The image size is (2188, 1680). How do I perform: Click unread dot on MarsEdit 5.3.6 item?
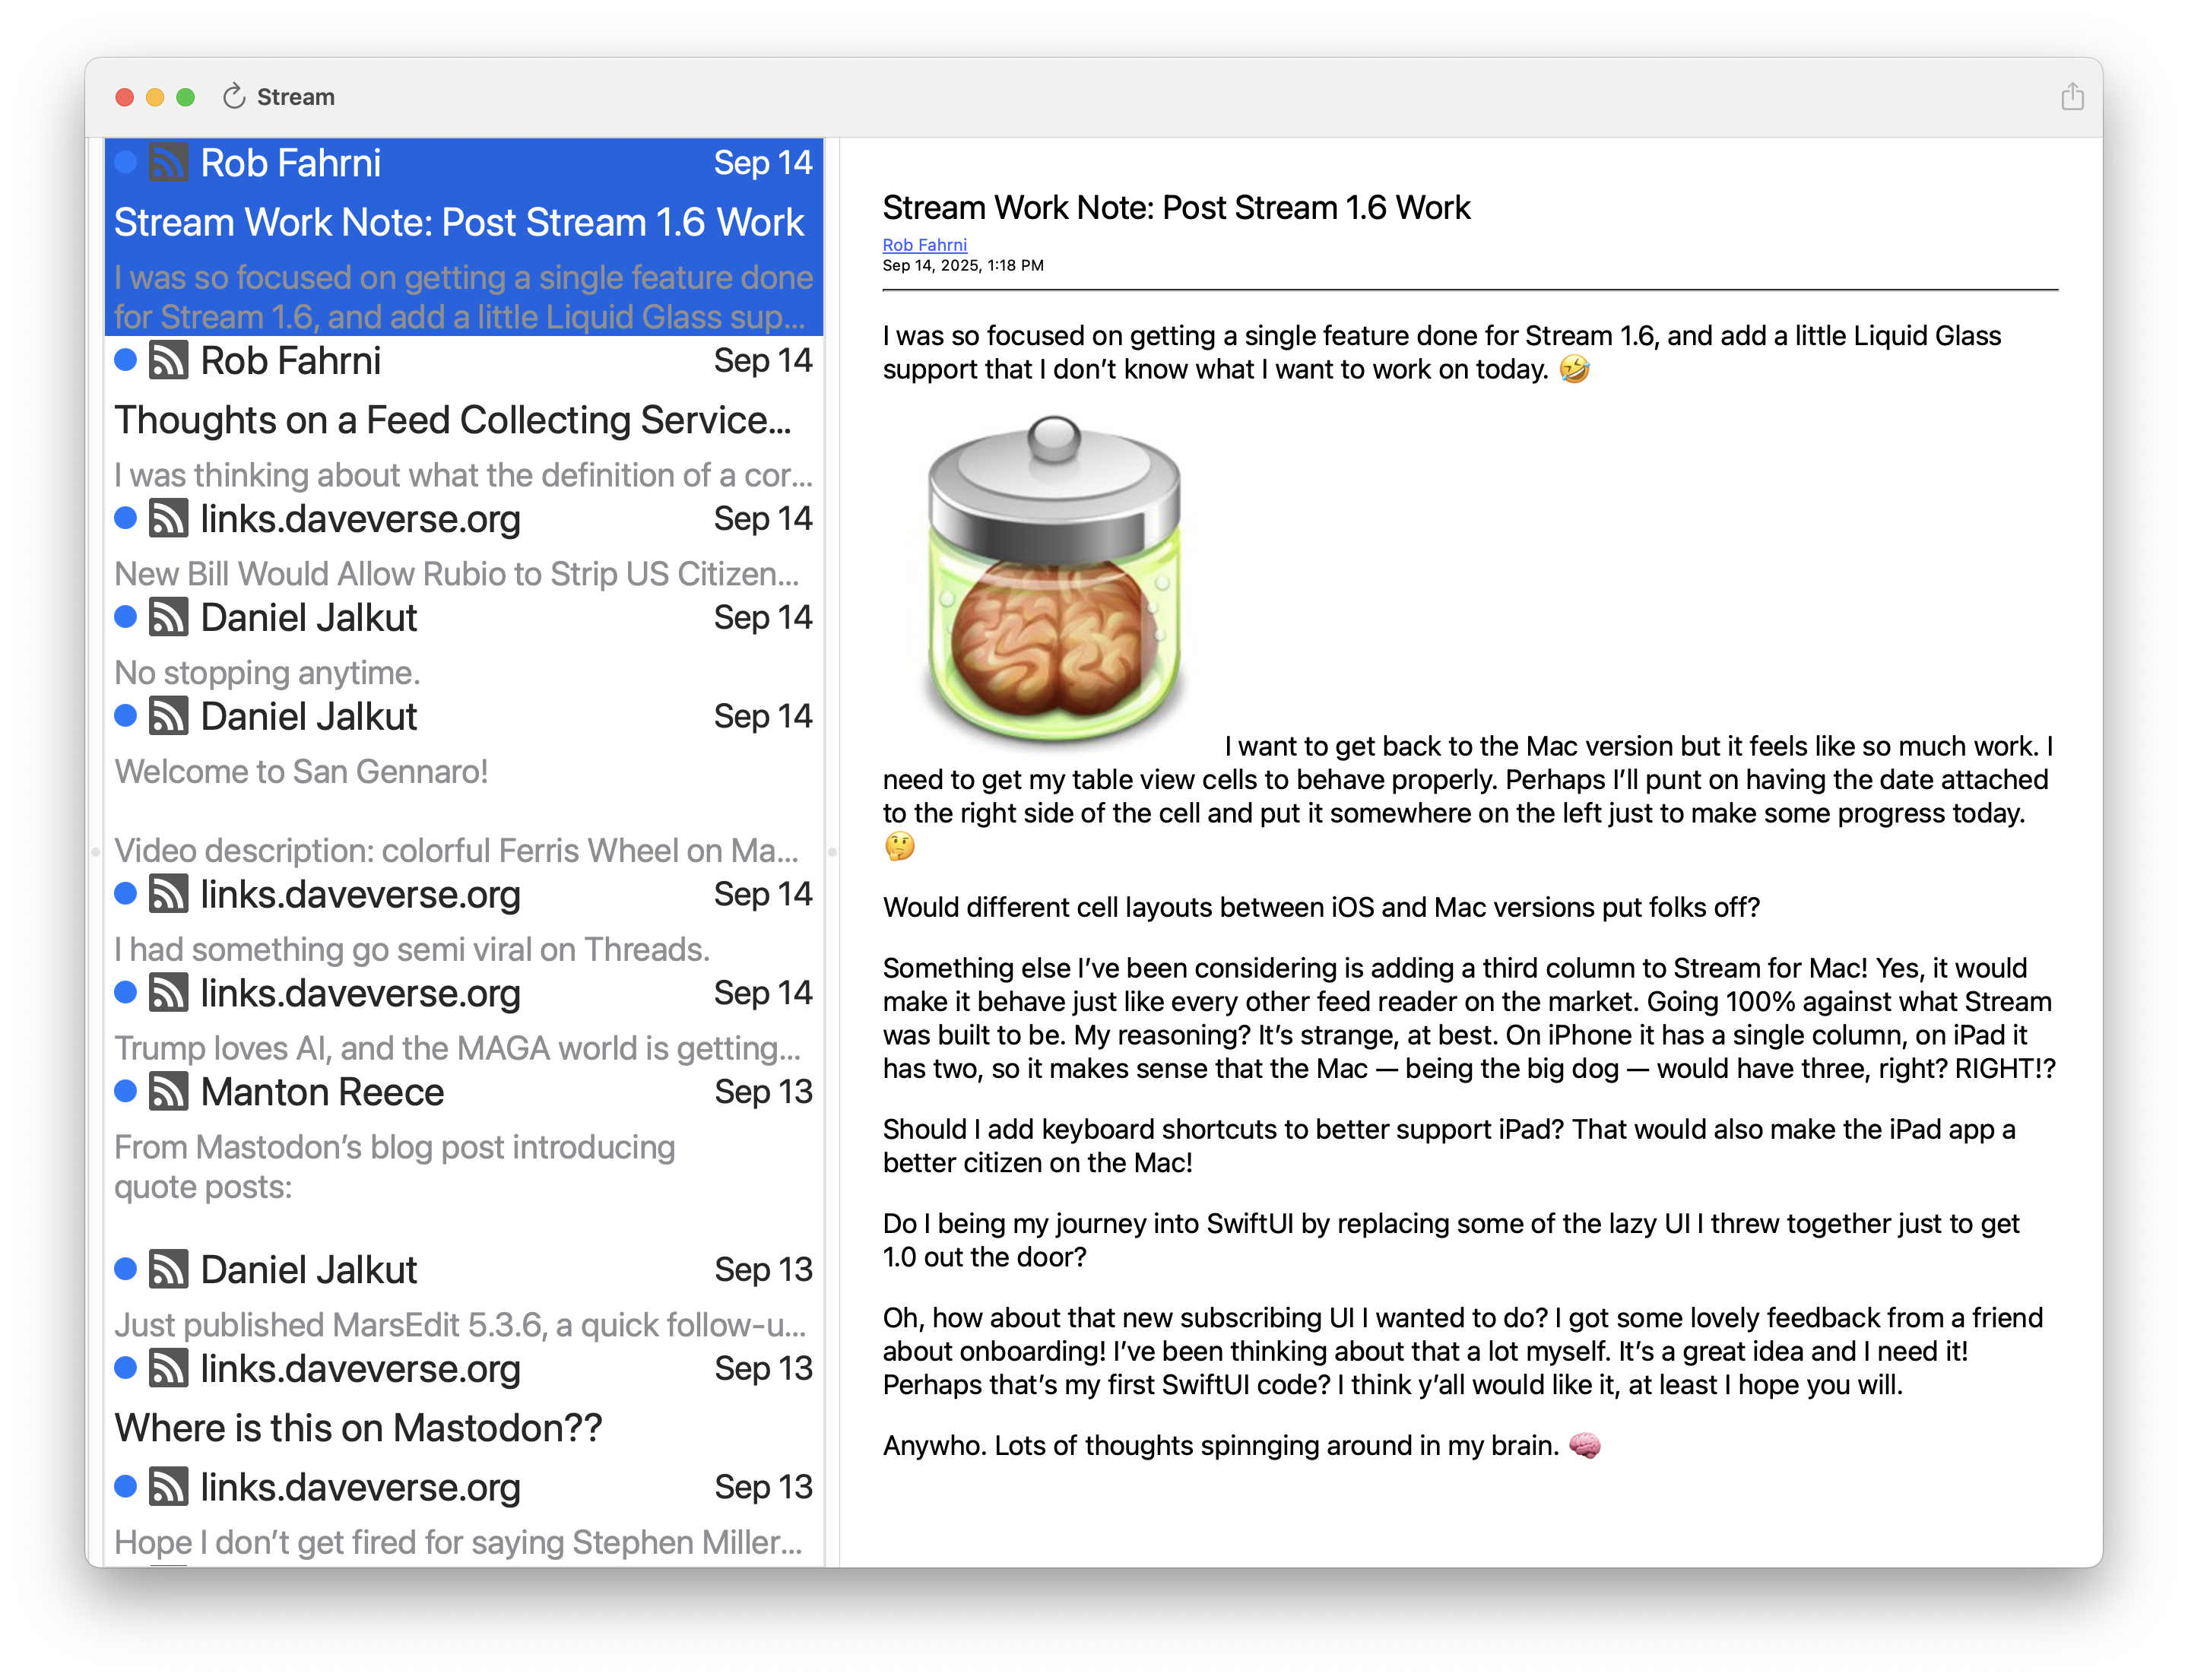coord(125,1268)
